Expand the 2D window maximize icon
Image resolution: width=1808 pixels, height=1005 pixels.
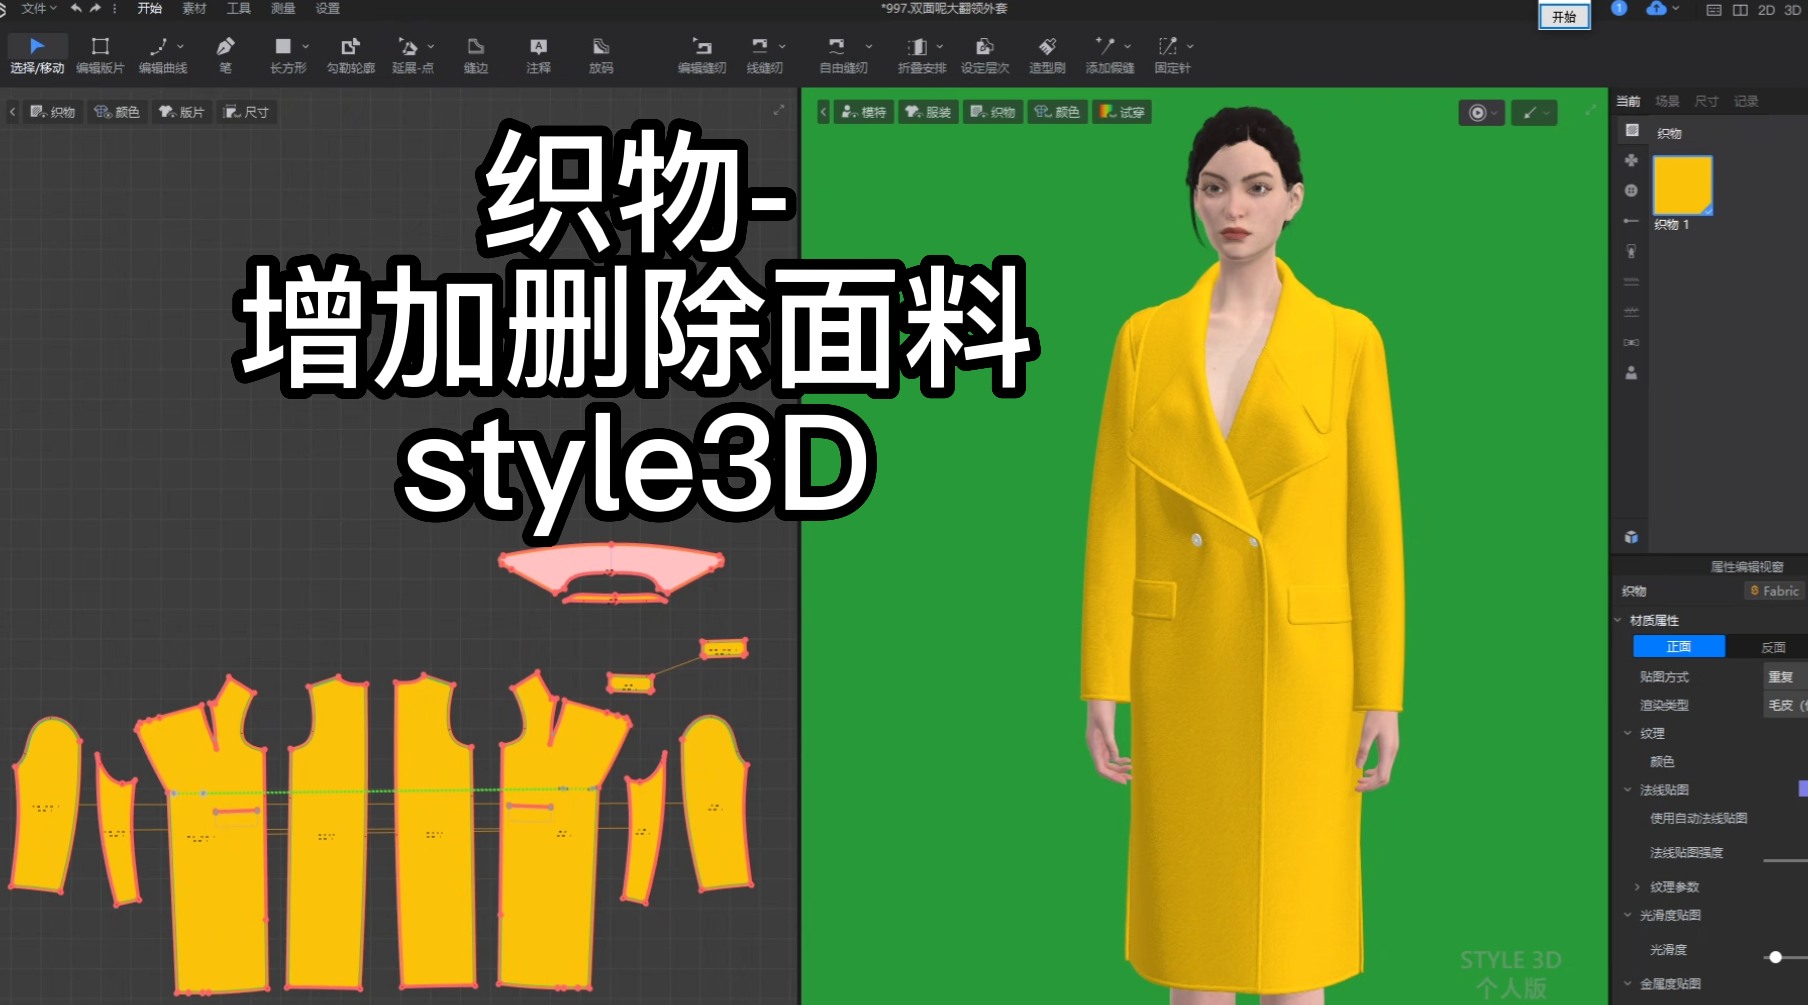click(x=779, y=110)
